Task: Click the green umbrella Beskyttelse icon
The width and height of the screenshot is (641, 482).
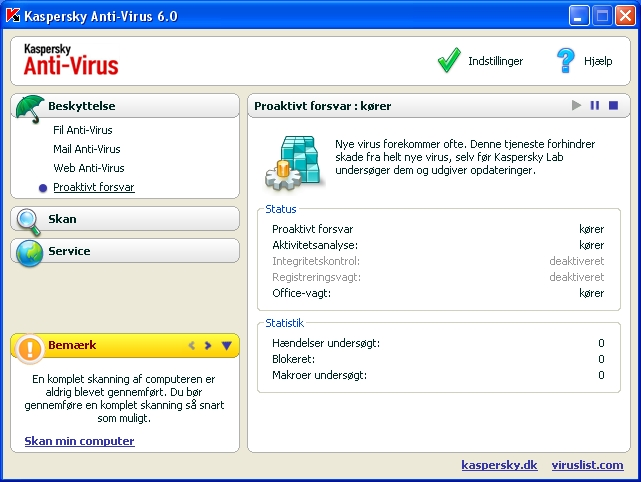Action: [30, 109]
